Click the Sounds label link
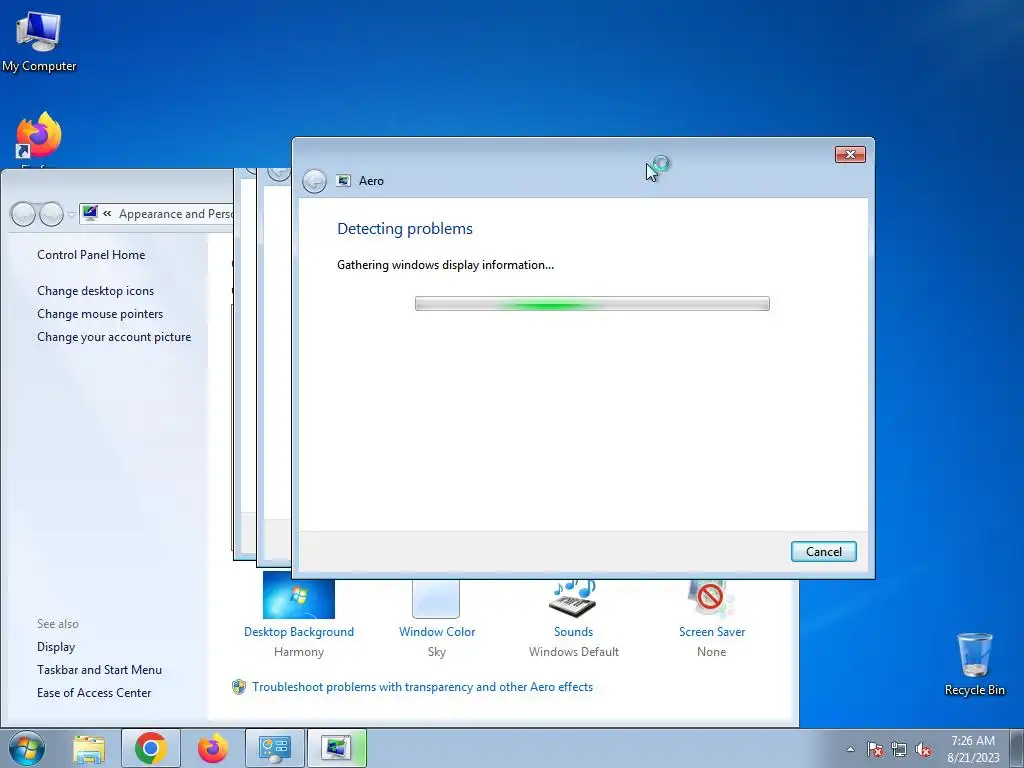The height and width of the screenshot is (768, 1024). pyautogui.click(x=573, y=632)
